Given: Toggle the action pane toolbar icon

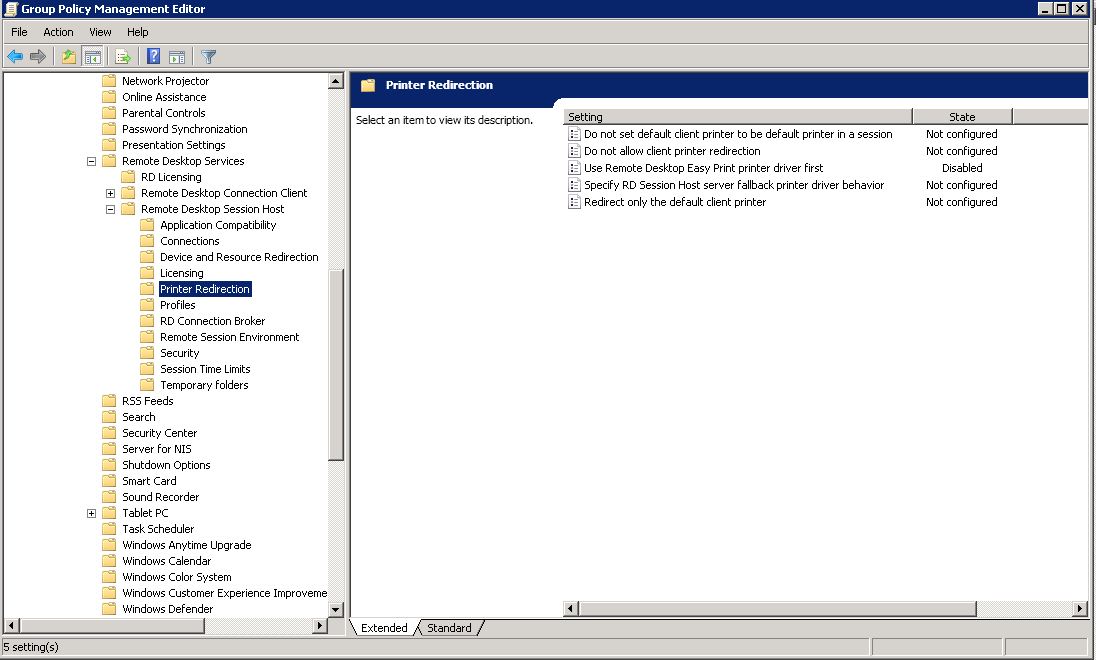Looking at the screenshot, I should (x=178, y=57).
